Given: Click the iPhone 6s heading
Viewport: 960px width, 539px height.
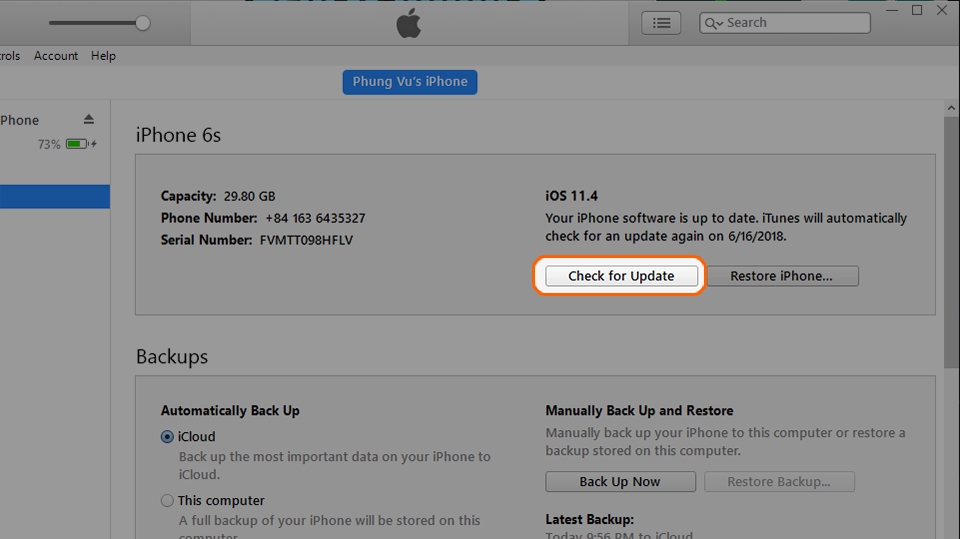Looking at the screenshot, I should (x=178, y=135).
